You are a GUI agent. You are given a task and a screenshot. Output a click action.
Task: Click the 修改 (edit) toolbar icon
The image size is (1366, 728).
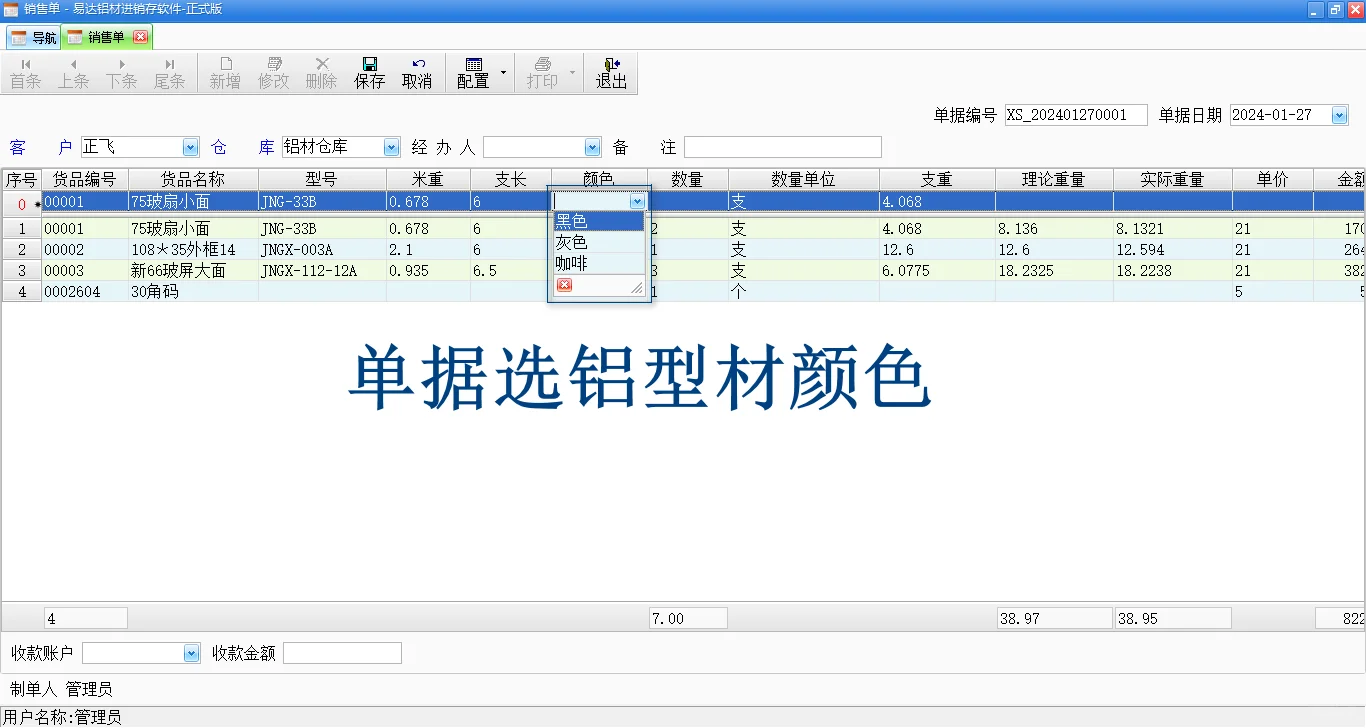[273, 72]
